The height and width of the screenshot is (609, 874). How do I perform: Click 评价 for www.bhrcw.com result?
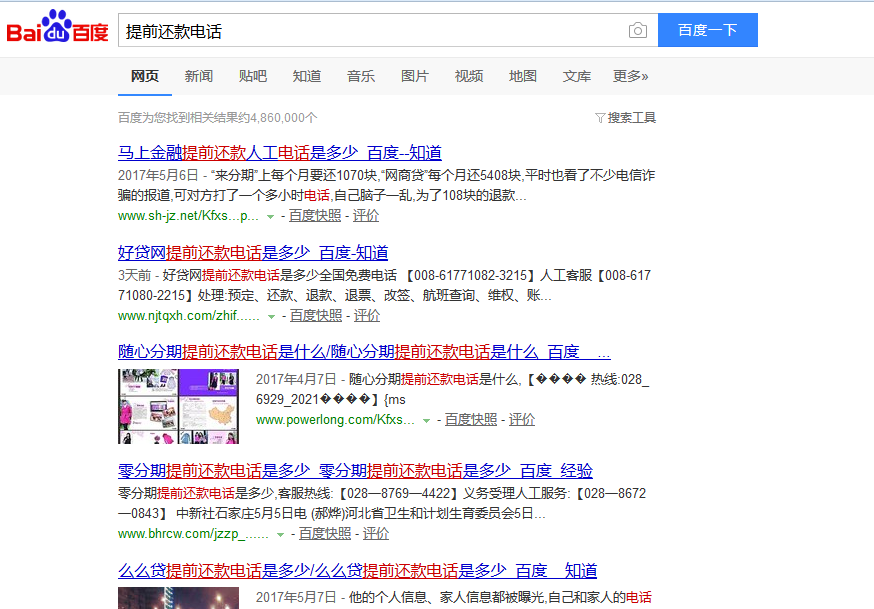tap(376, 534)
